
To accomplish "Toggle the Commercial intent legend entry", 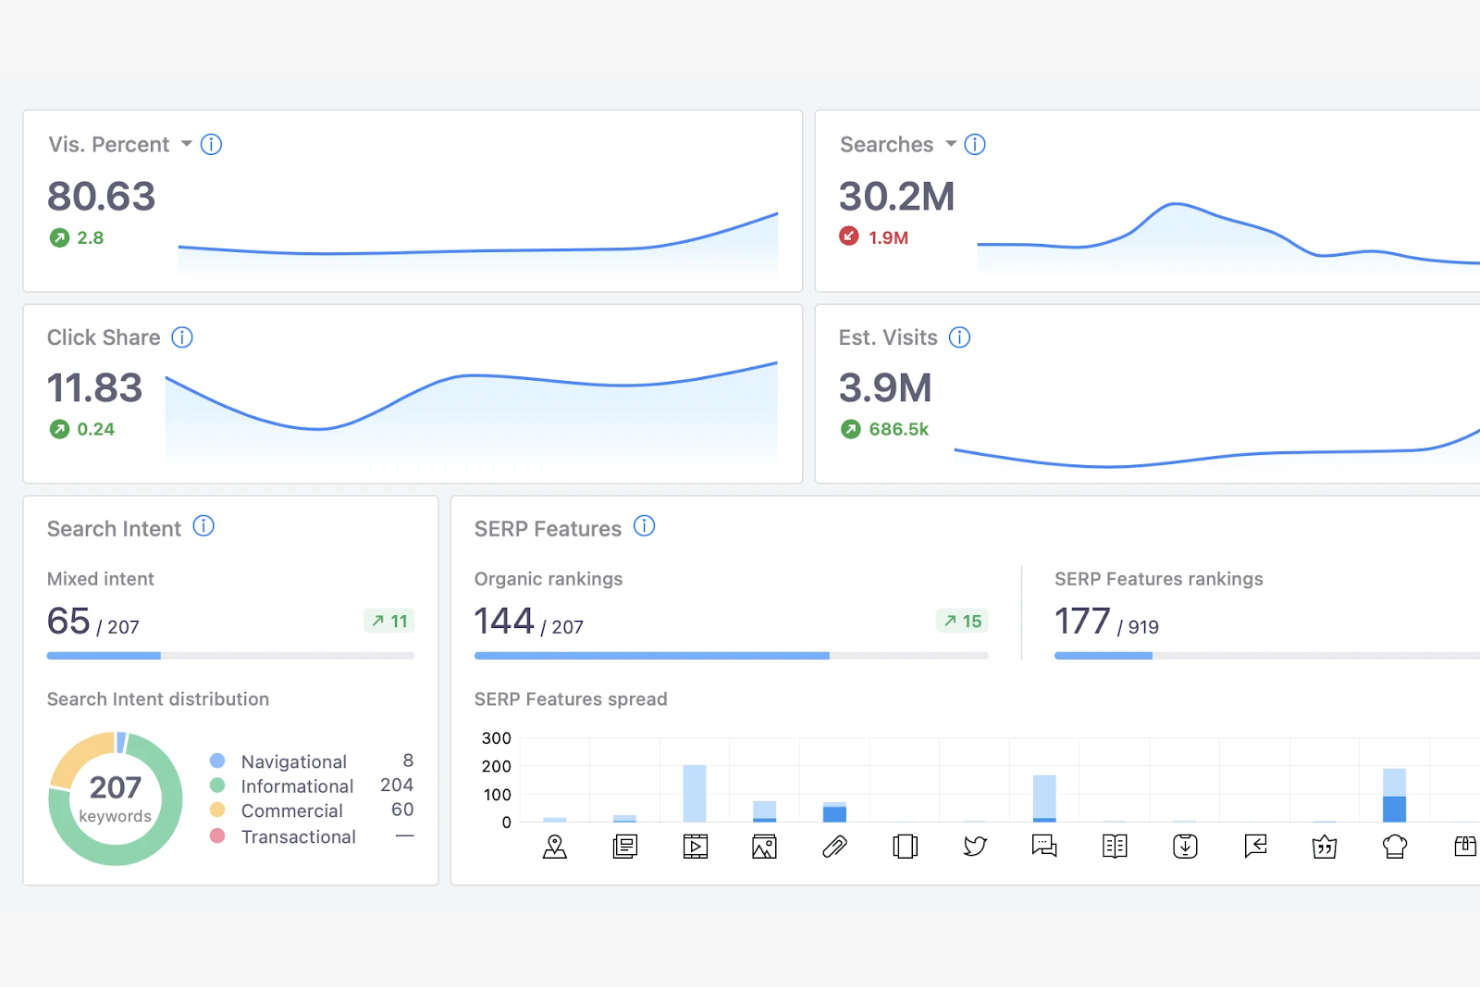I will [x=291, y=811].
